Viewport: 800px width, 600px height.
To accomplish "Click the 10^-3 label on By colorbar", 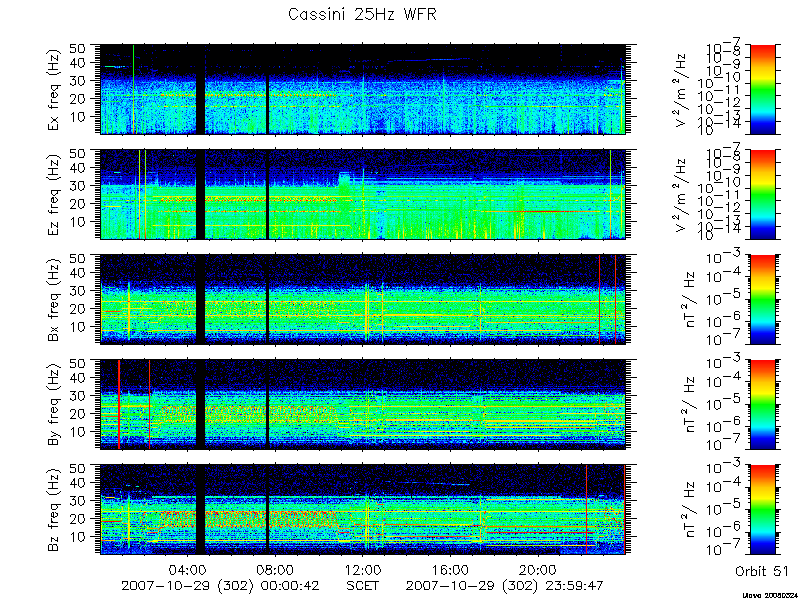I will click(724, 362).
